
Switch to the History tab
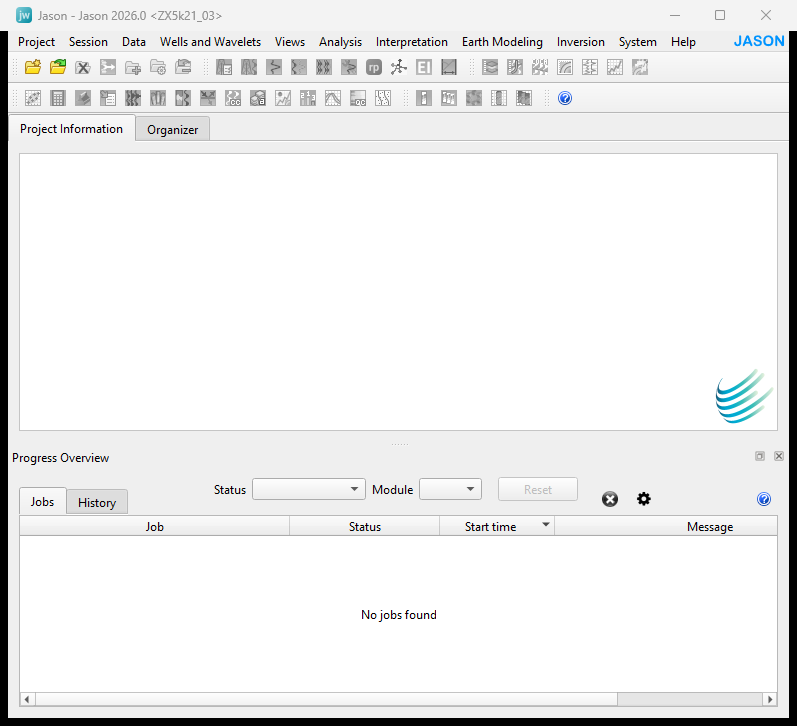coord(97,502)
